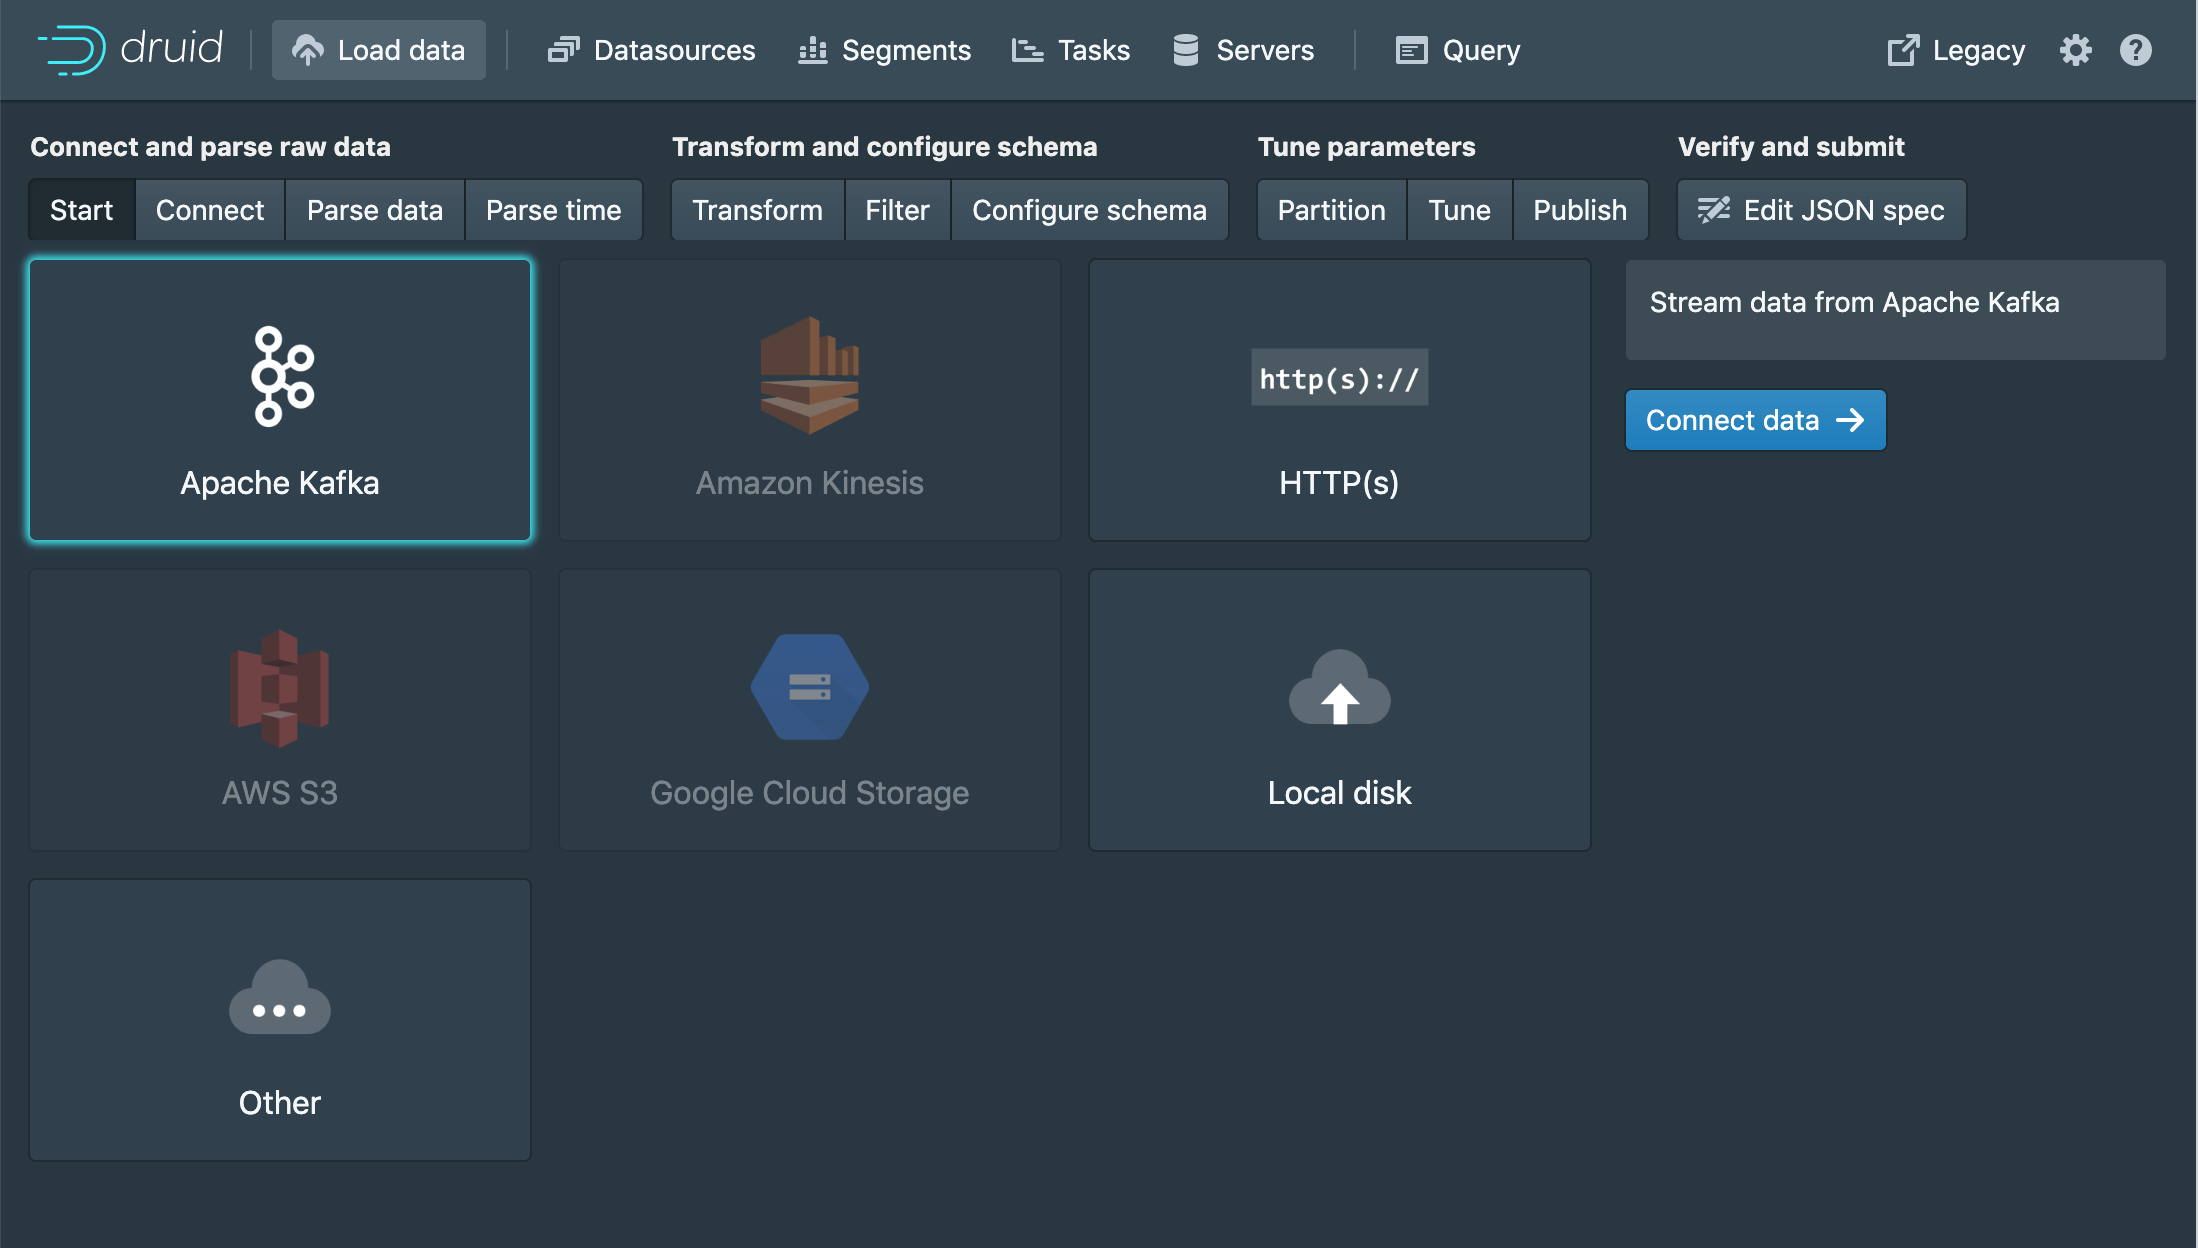
Task: Open the Edit JSON spec step
Action: (1821, 210)
